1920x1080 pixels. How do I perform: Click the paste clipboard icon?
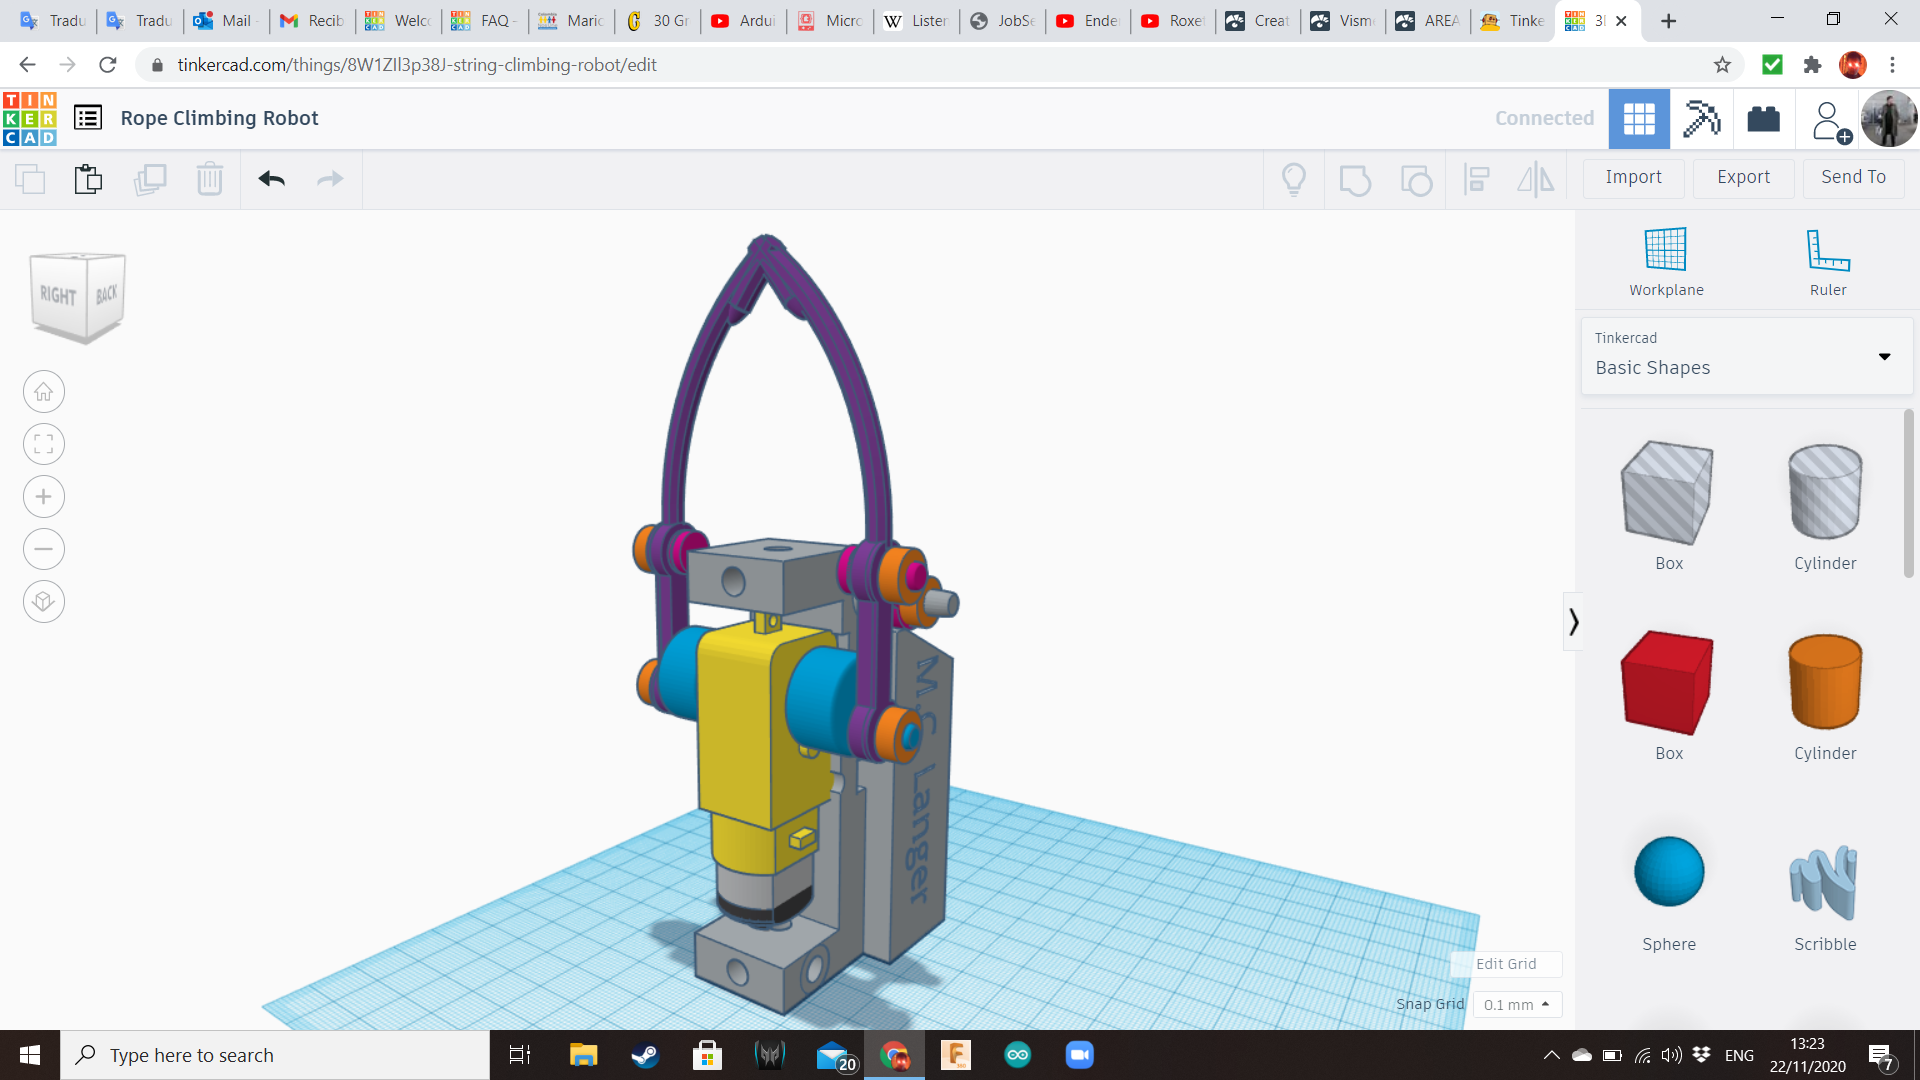coord(88,179)
